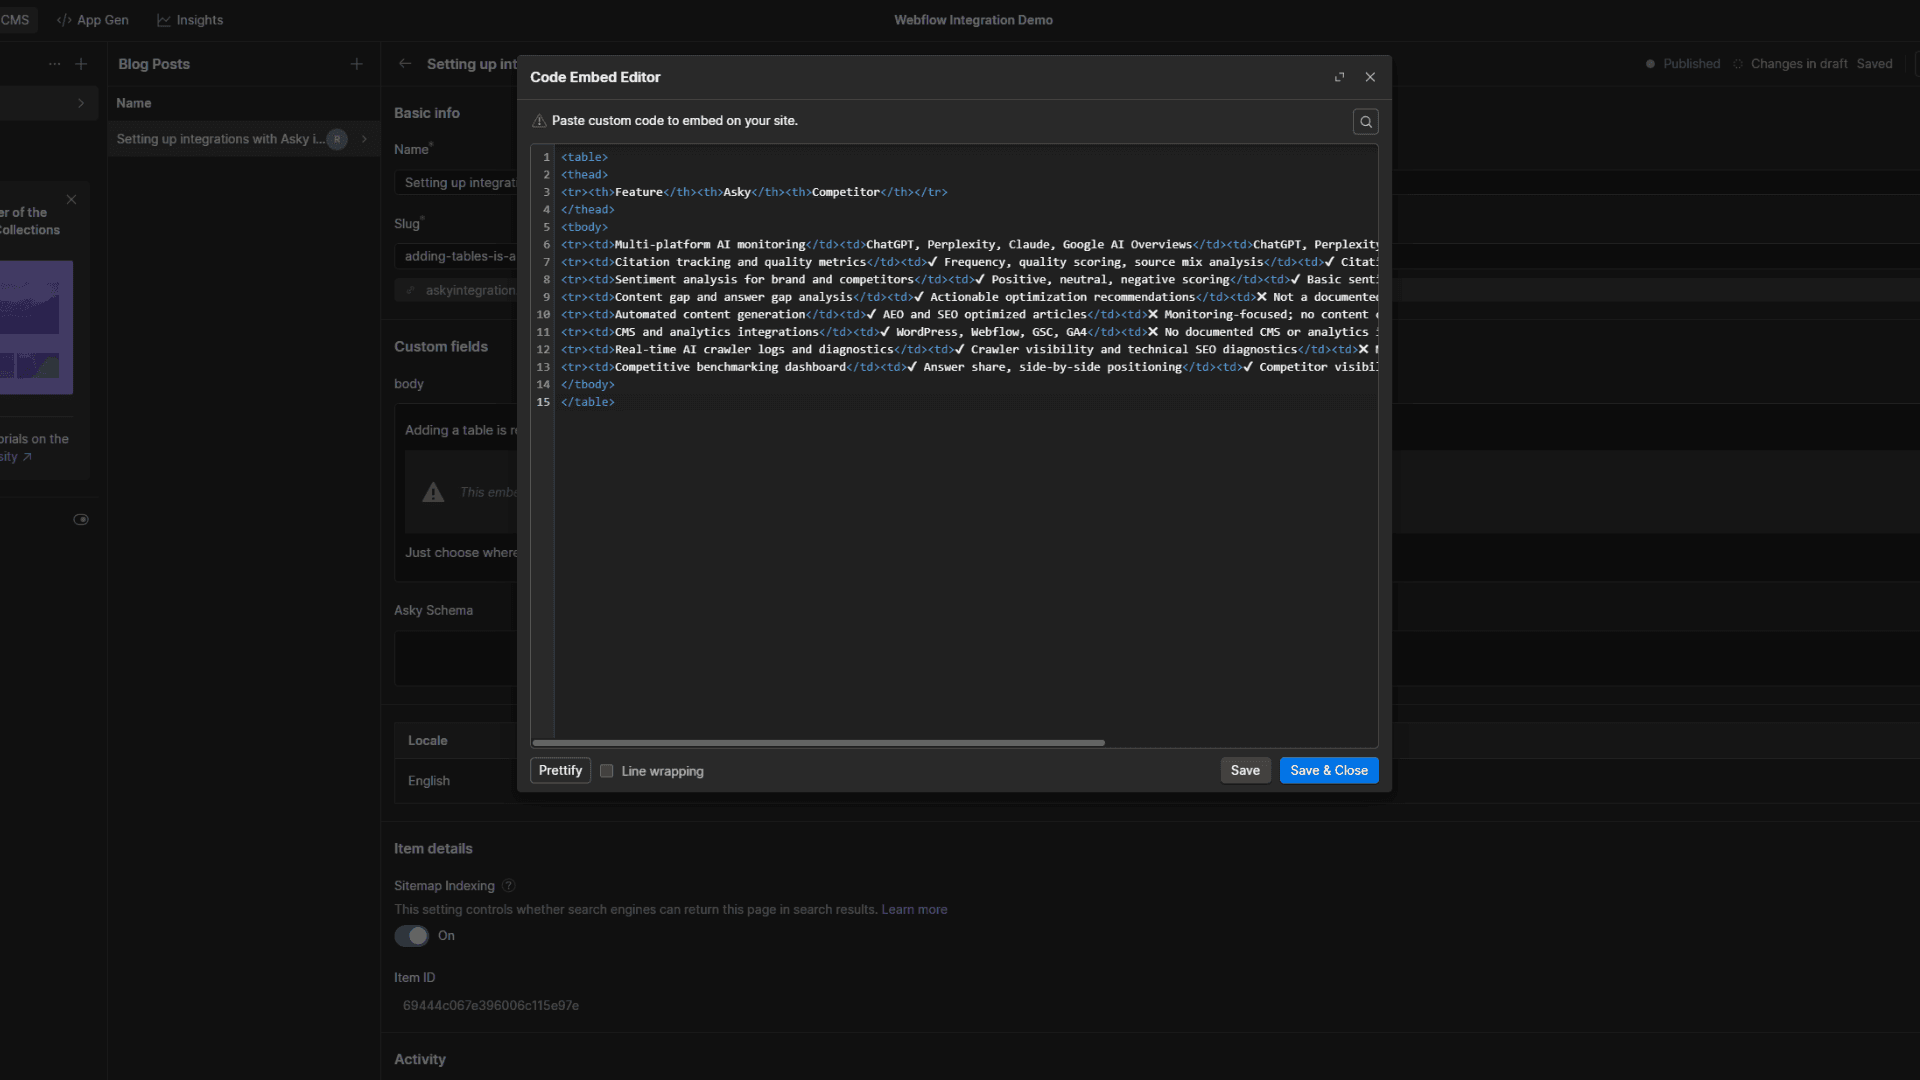Click the warning icon in the embed placeholder
This screenshot has height=1080, width=1920.
click(x=433, y=492)
